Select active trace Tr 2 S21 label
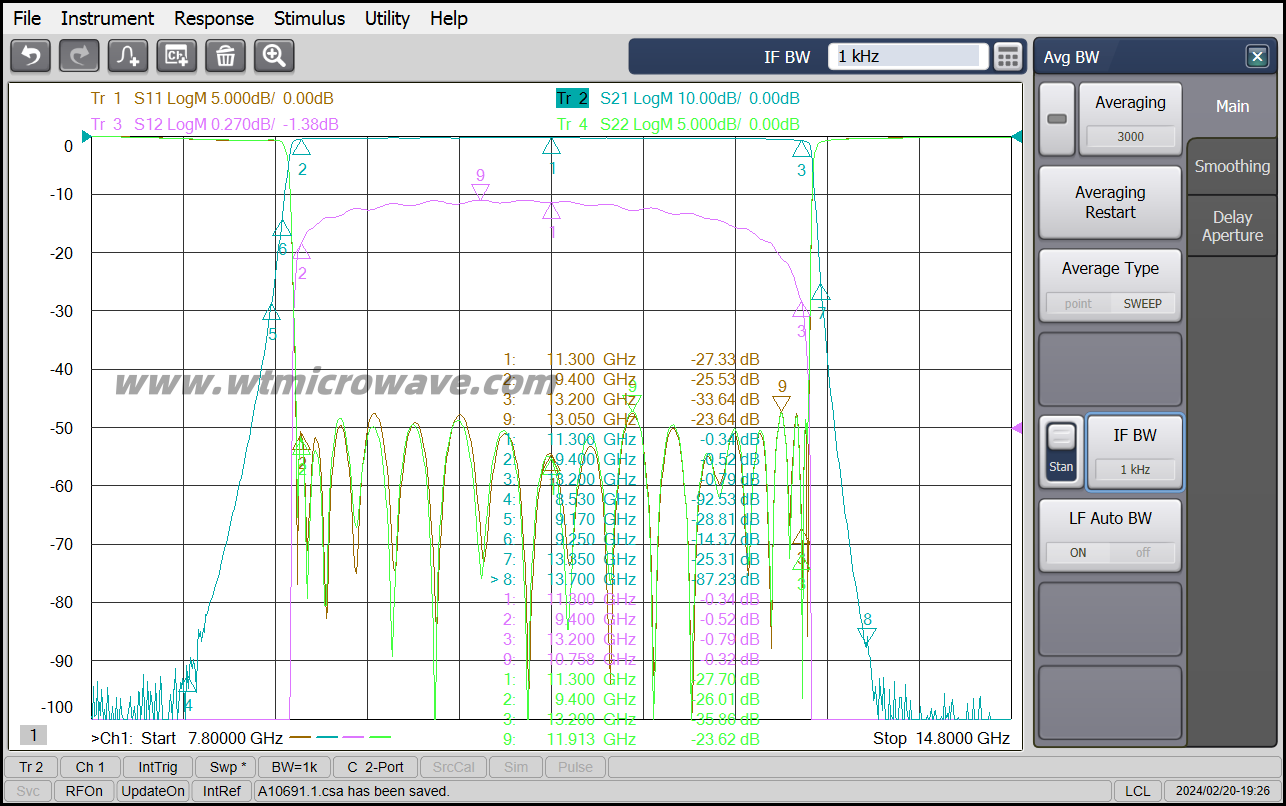 pos(678,98)
